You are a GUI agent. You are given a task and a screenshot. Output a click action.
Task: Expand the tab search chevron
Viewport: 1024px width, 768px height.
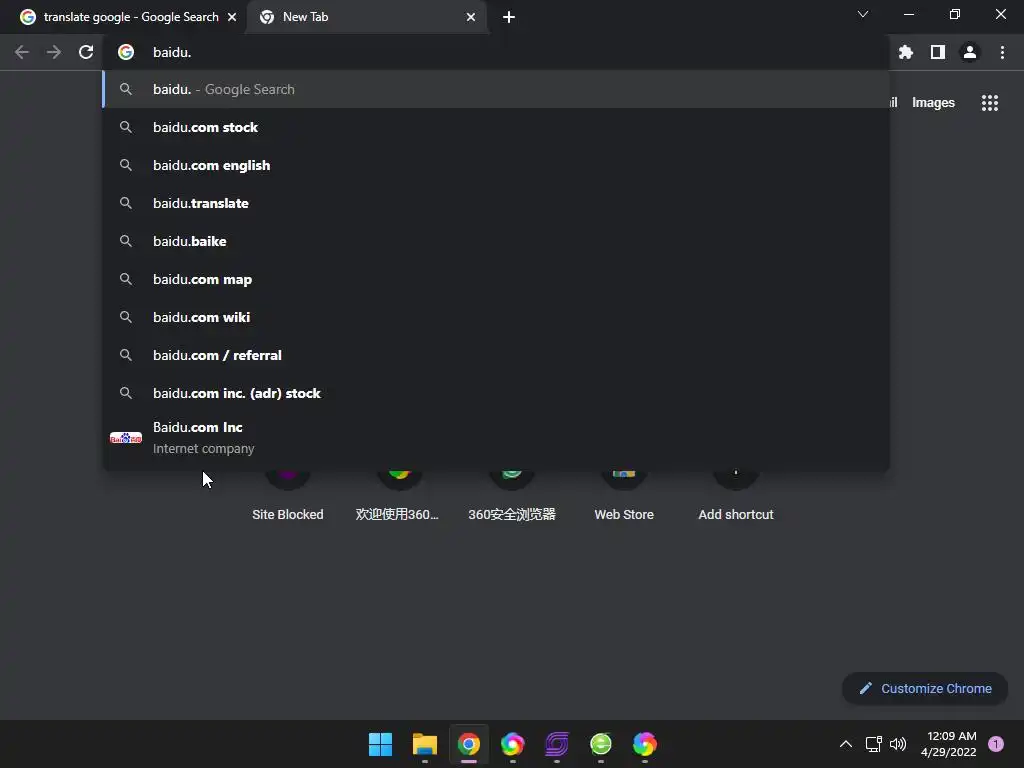click(863, 14)
